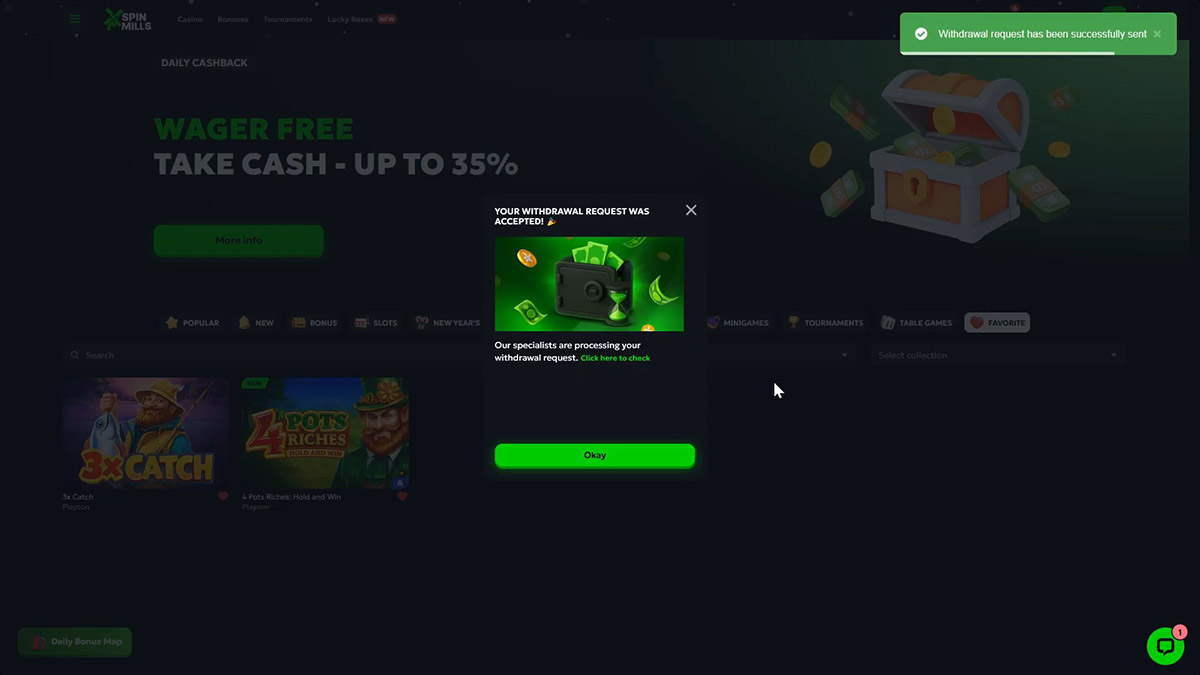Expand the provider dropdown arrow
The height and width of the screenshot is (675, 1200).
[x=844, y=355]
